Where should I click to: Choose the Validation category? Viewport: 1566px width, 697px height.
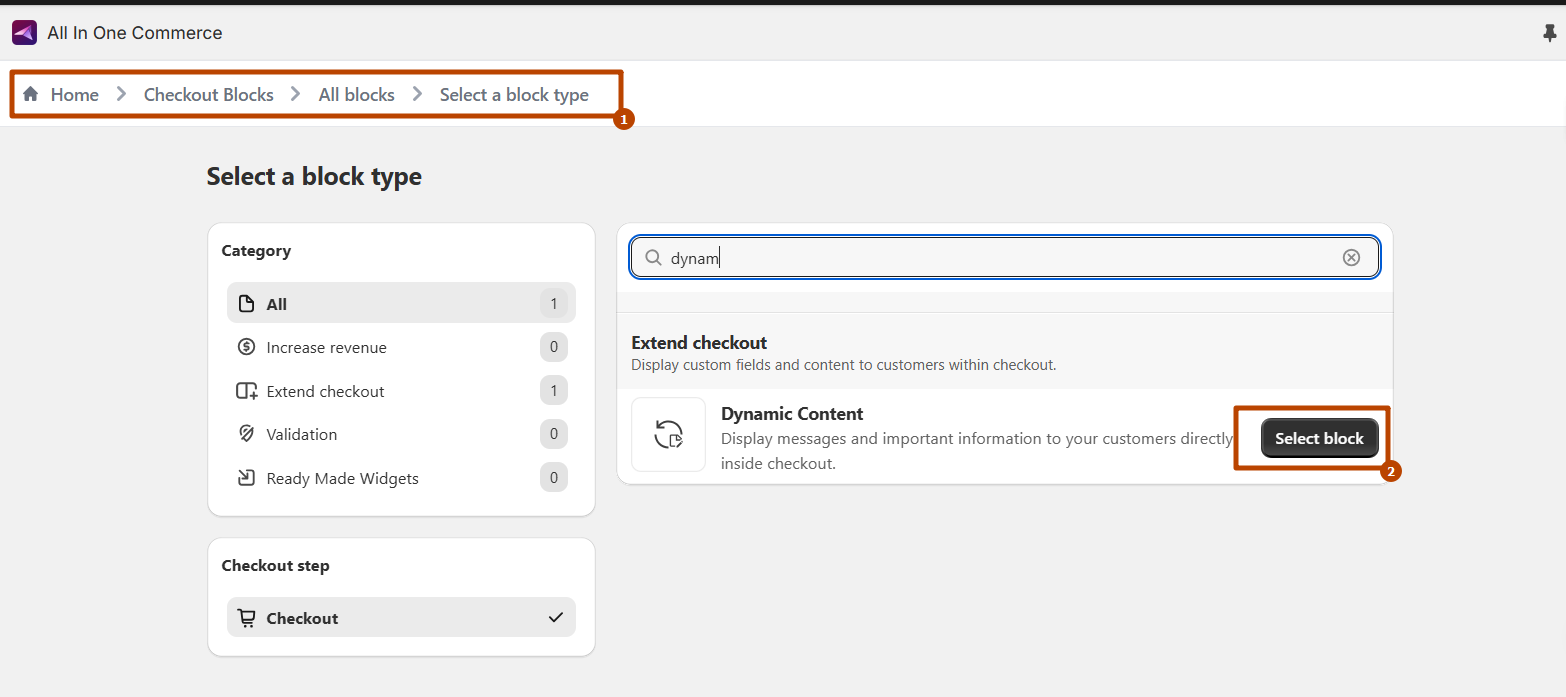[301, 435]
